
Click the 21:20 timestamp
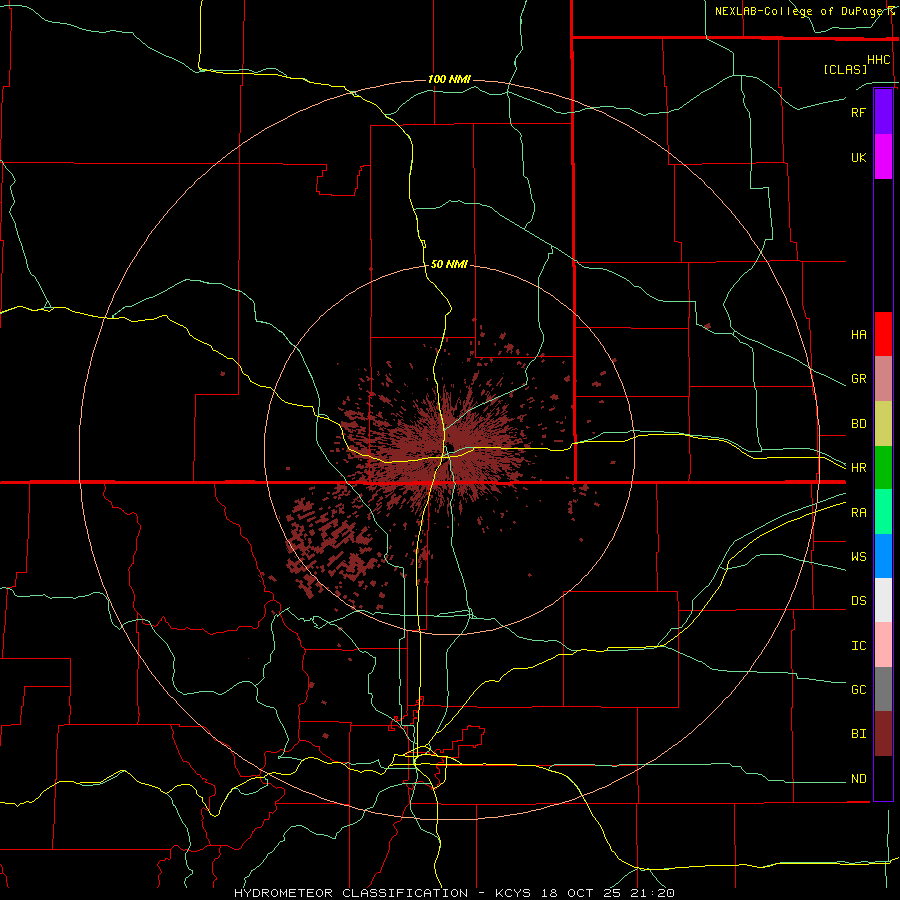pos(652,893)
